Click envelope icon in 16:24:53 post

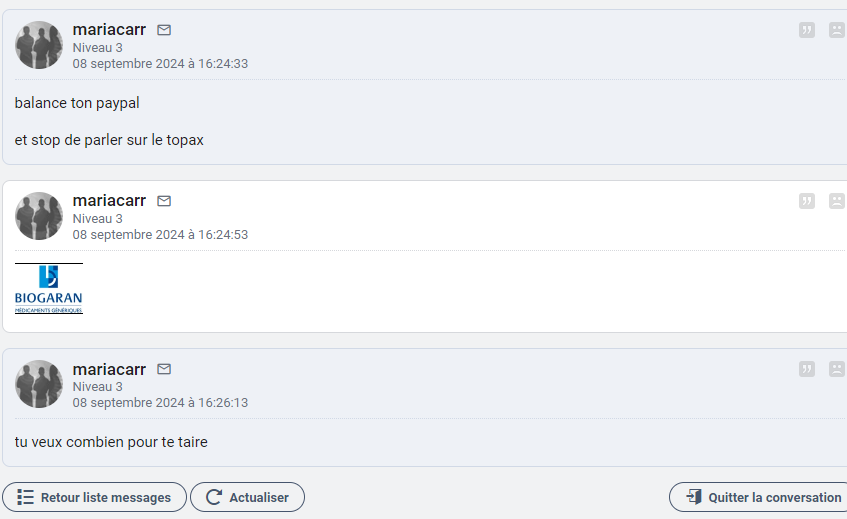(x=164, y=201)
